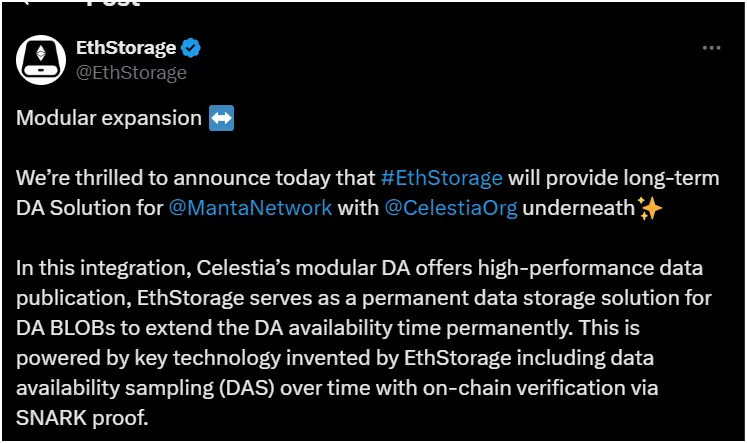Click the partially visible Post header

pyautogui.click(x=112, y=3)
